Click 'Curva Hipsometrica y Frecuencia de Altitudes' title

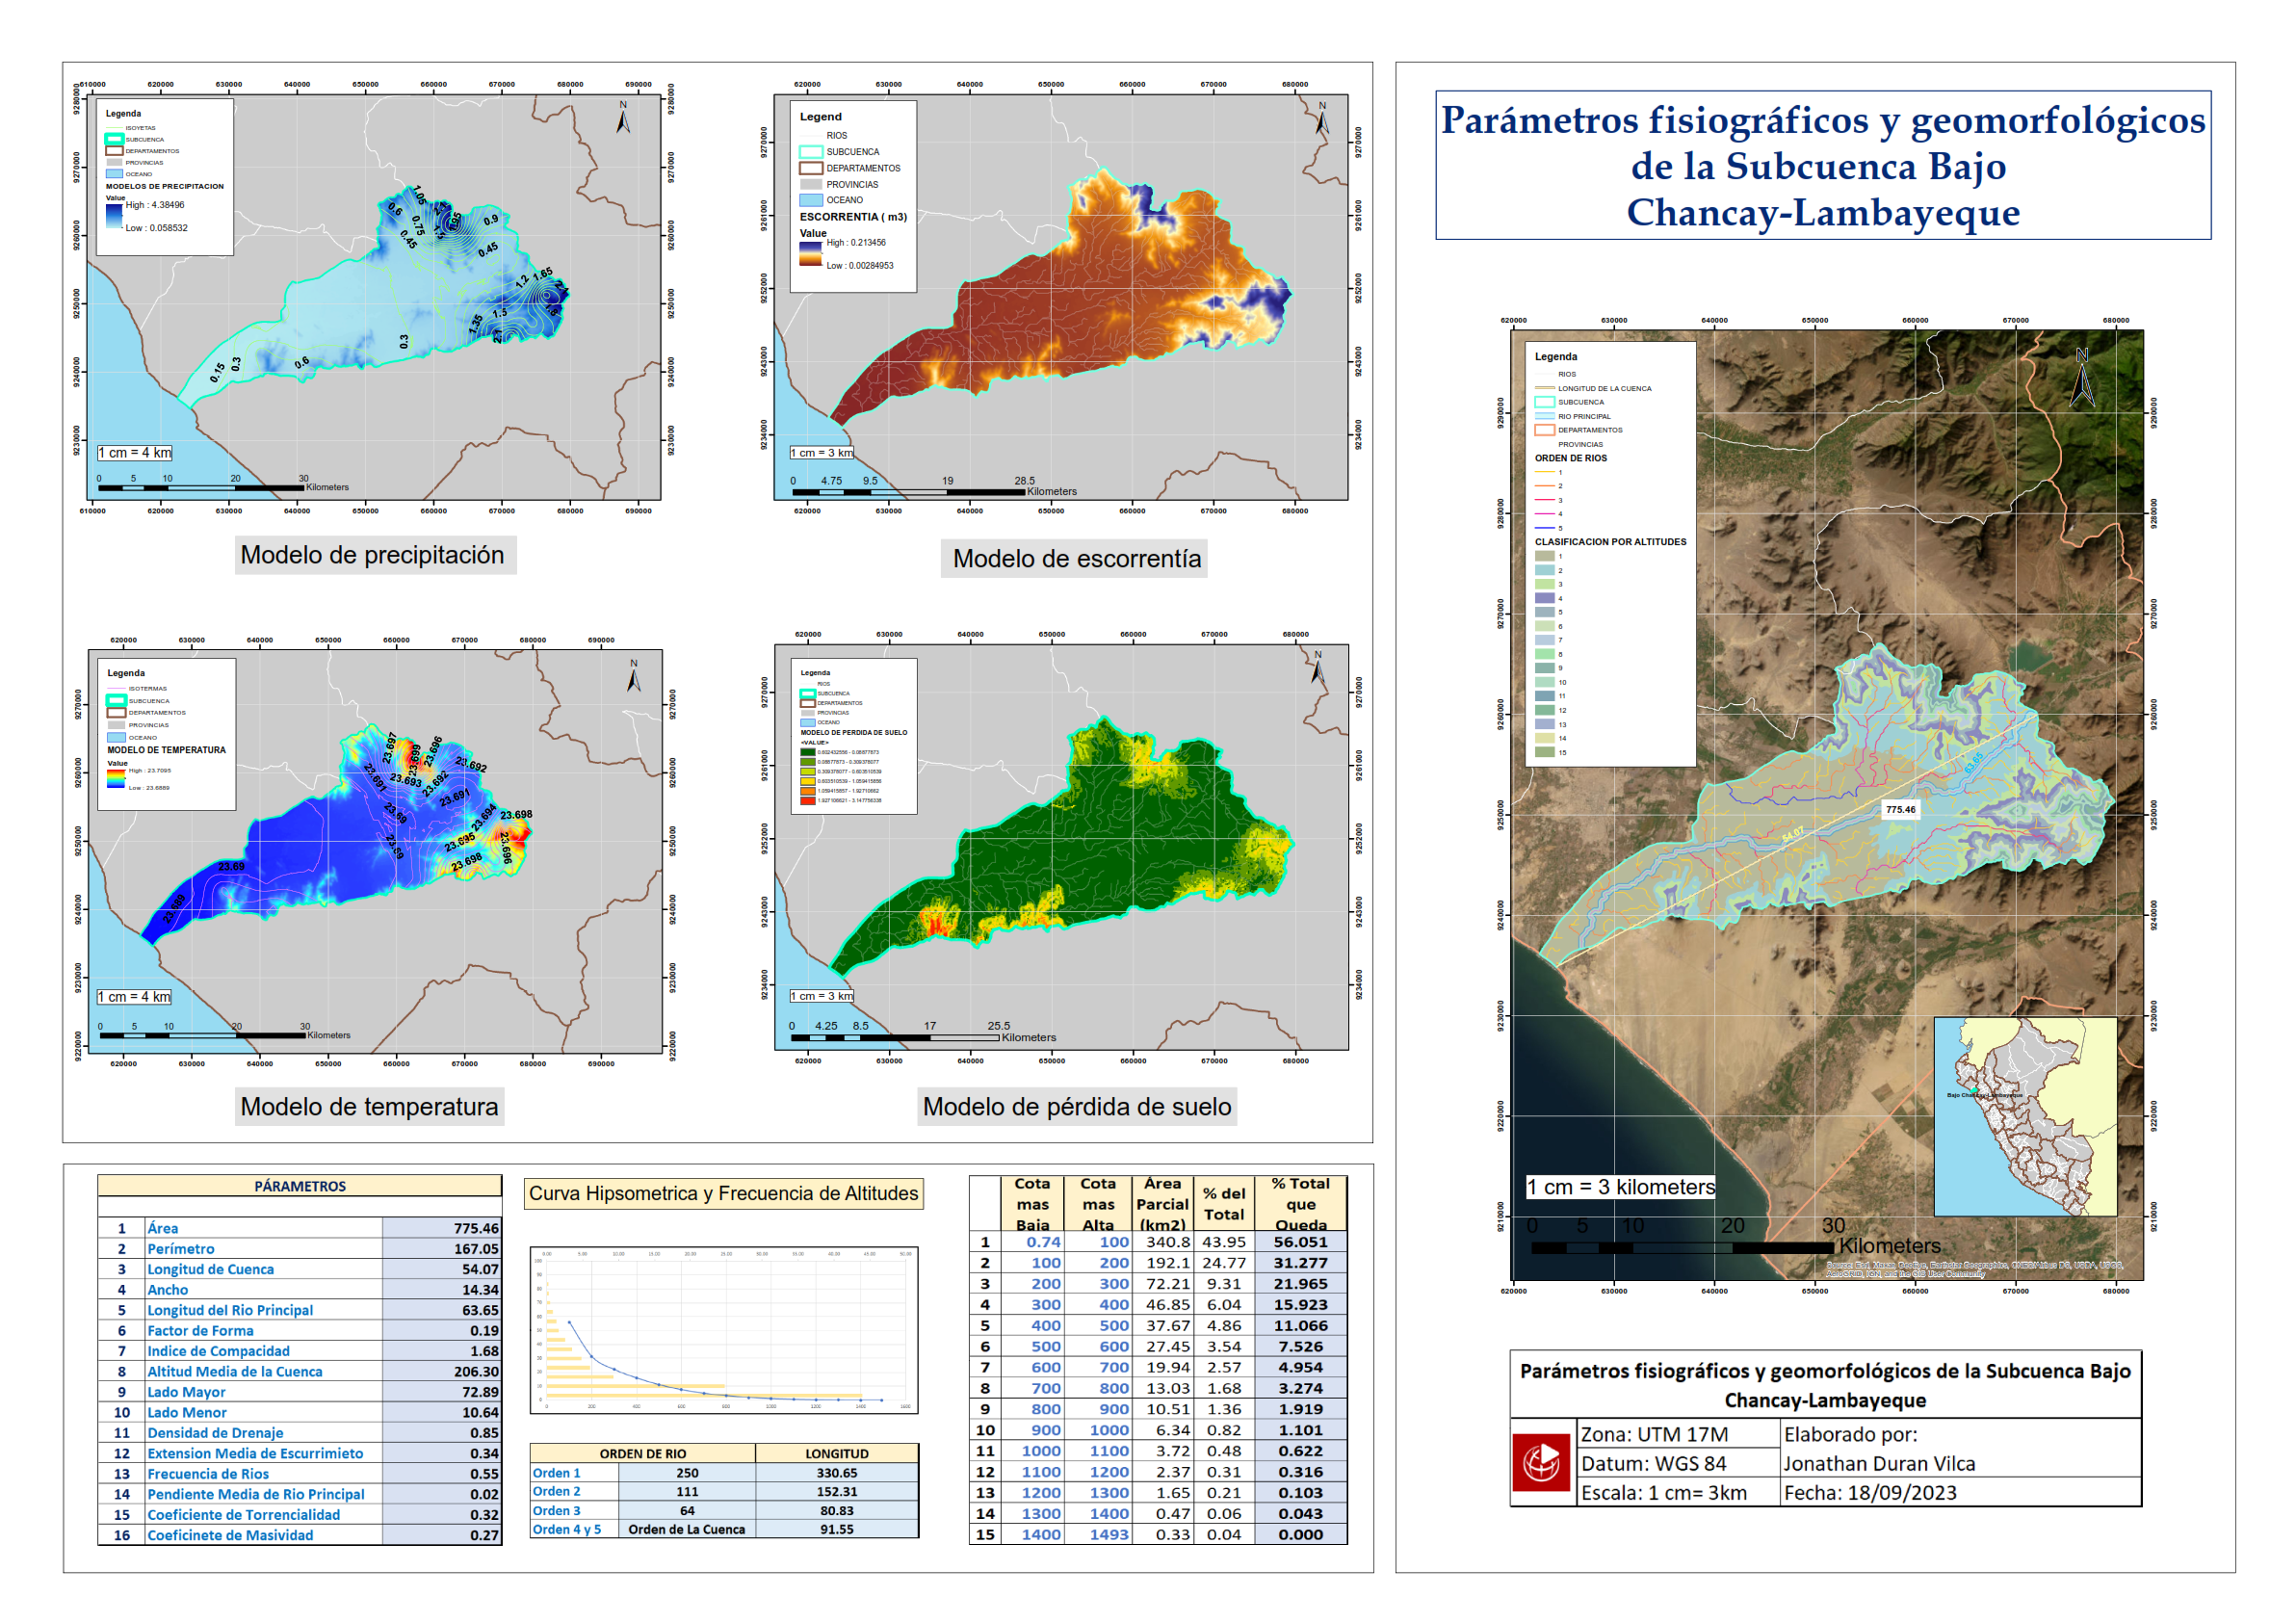[723, 1193]
